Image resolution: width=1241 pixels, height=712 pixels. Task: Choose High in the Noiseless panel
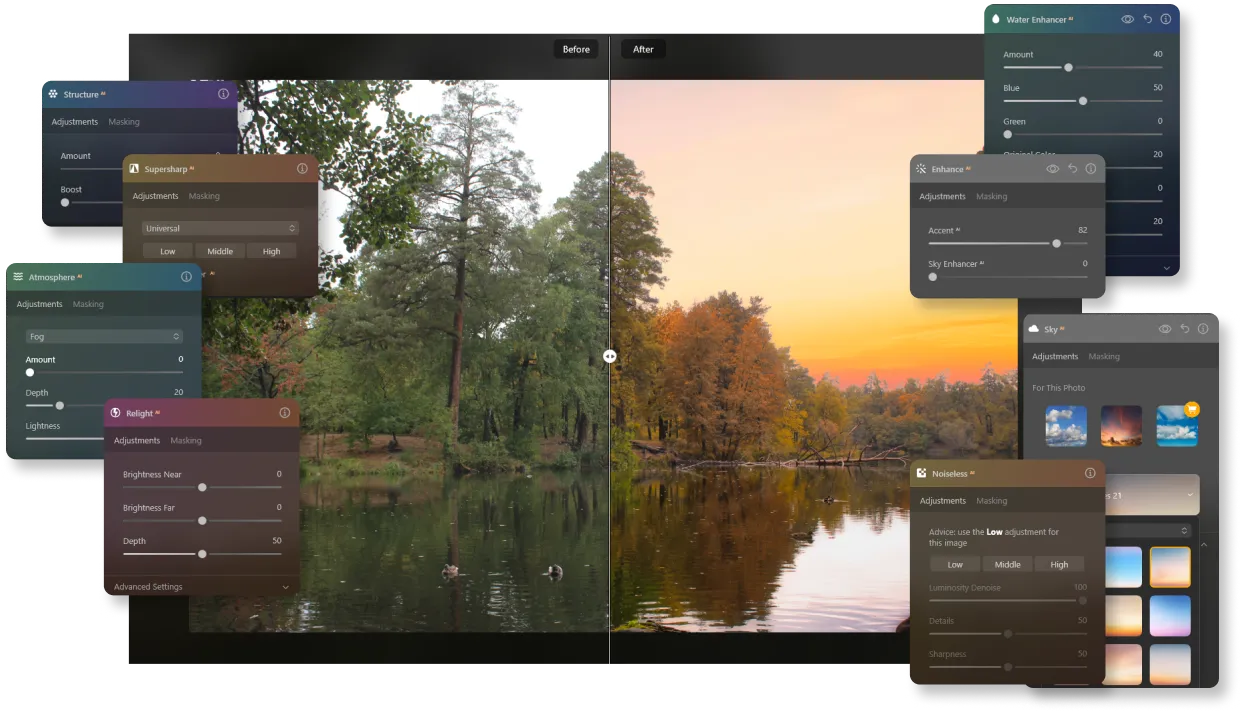[1059, 564]
